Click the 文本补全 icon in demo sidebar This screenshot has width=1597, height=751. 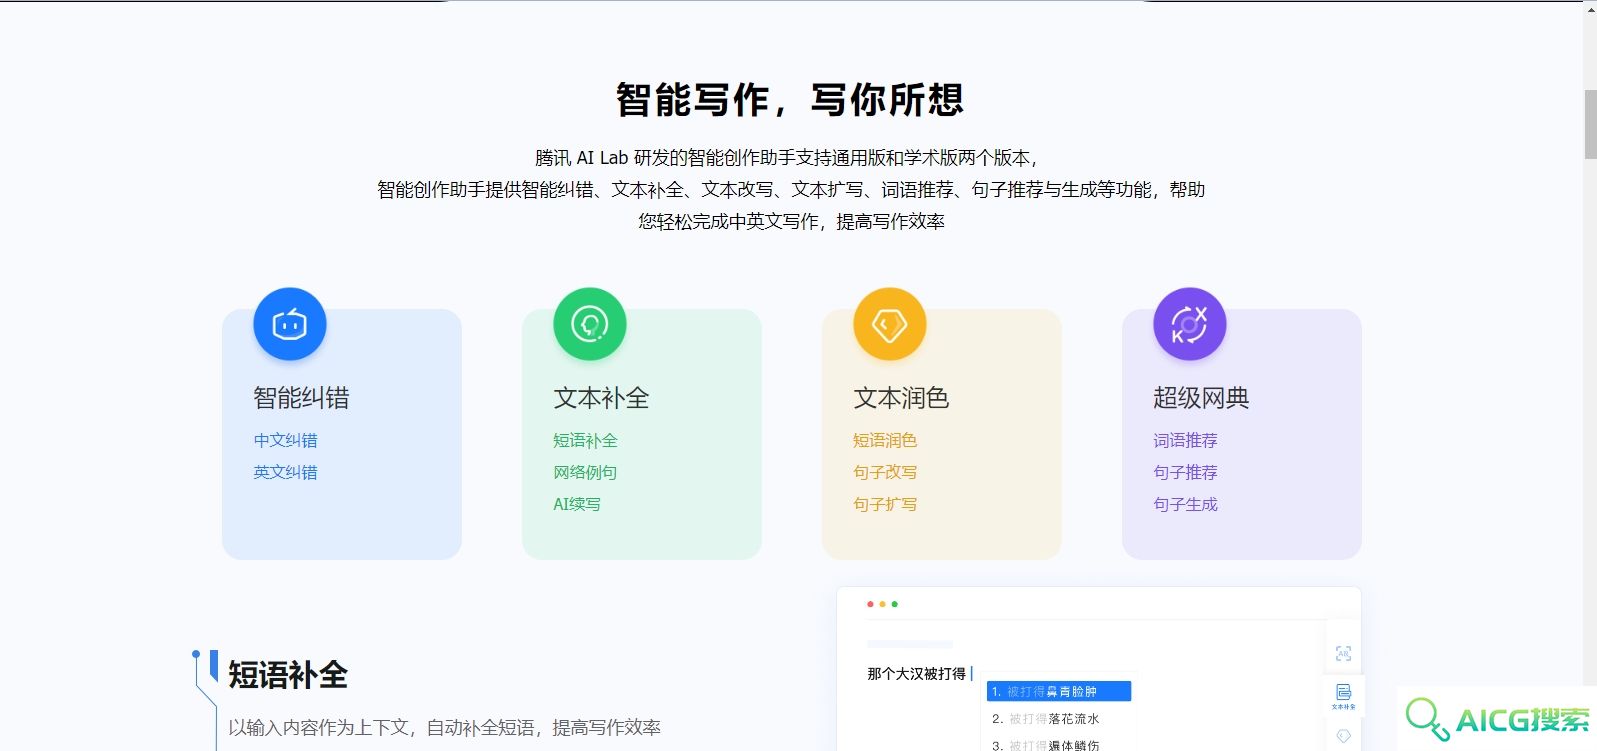[x=1343, y=696]
